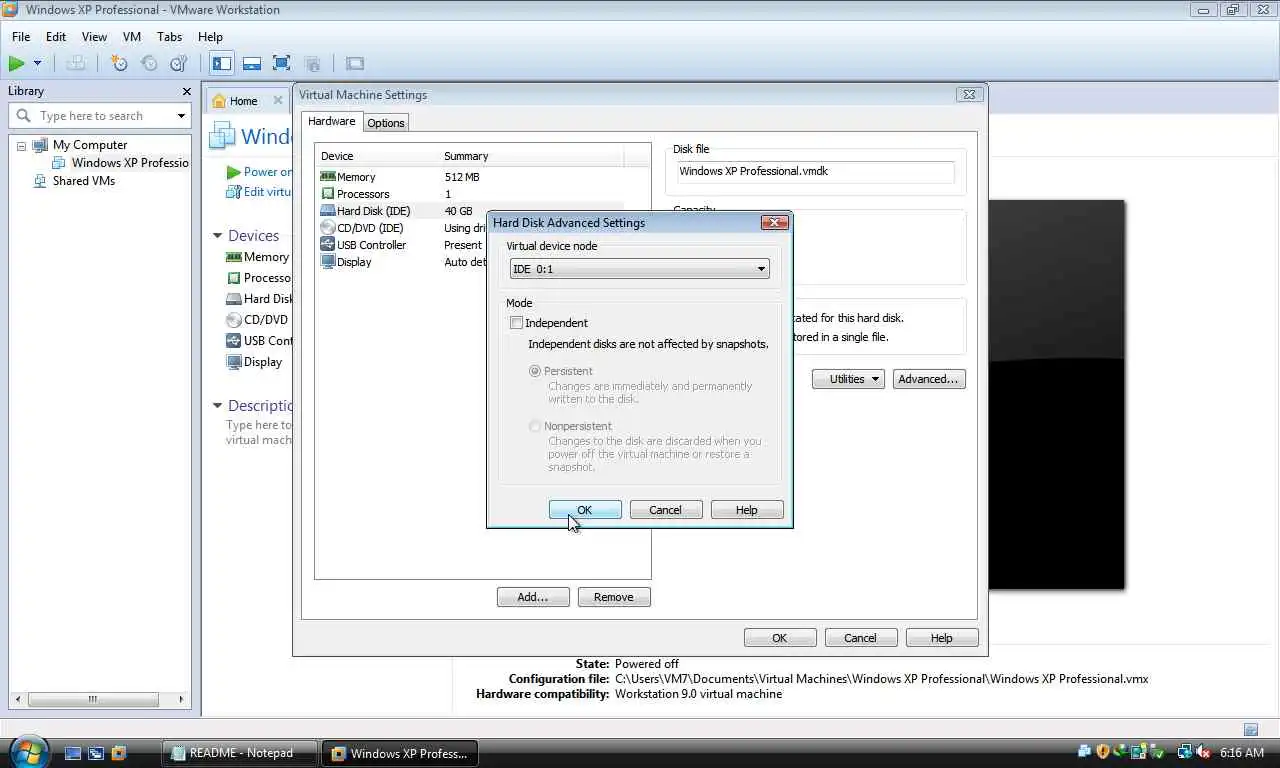Click the Library search field
Image resolution: width=1280 pixels, height=768 pixels.
[x=98, y=116]
